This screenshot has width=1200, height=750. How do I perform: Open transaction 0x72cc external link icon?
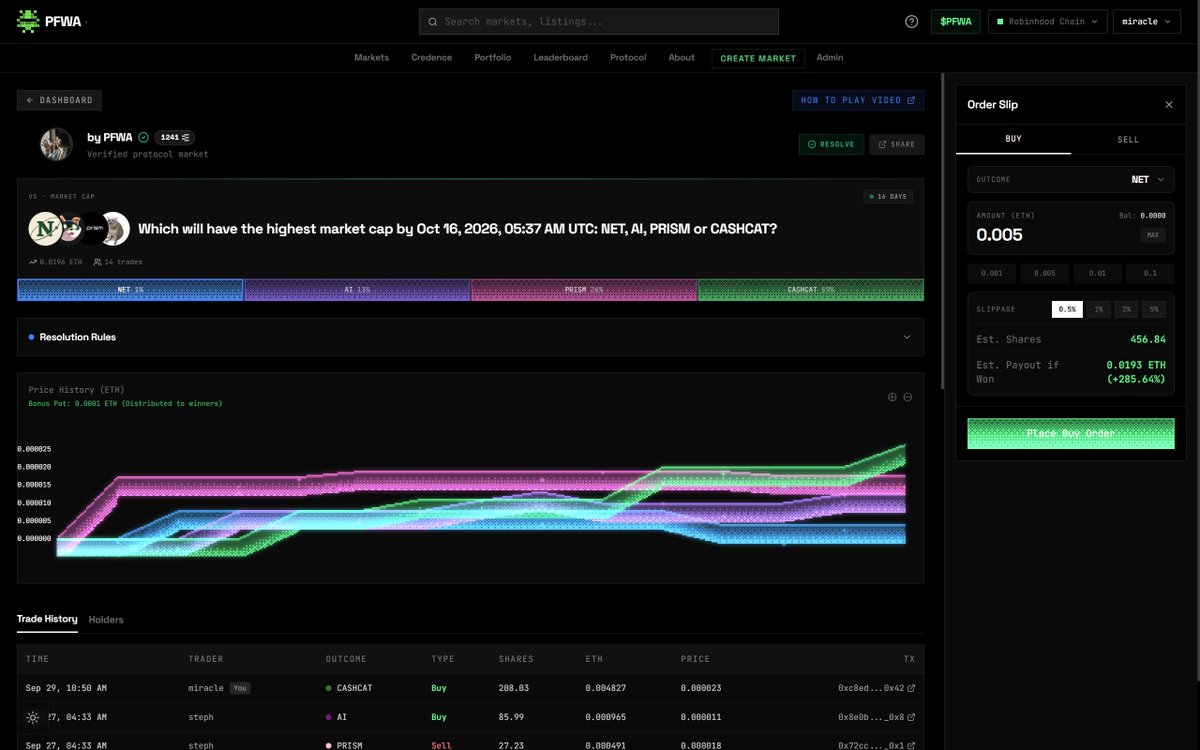910,746
